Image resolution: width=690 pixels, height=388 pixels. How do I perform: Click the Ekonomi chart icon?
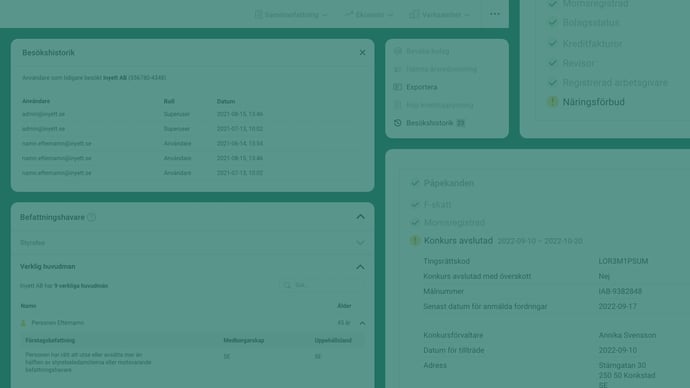point(349,15)
